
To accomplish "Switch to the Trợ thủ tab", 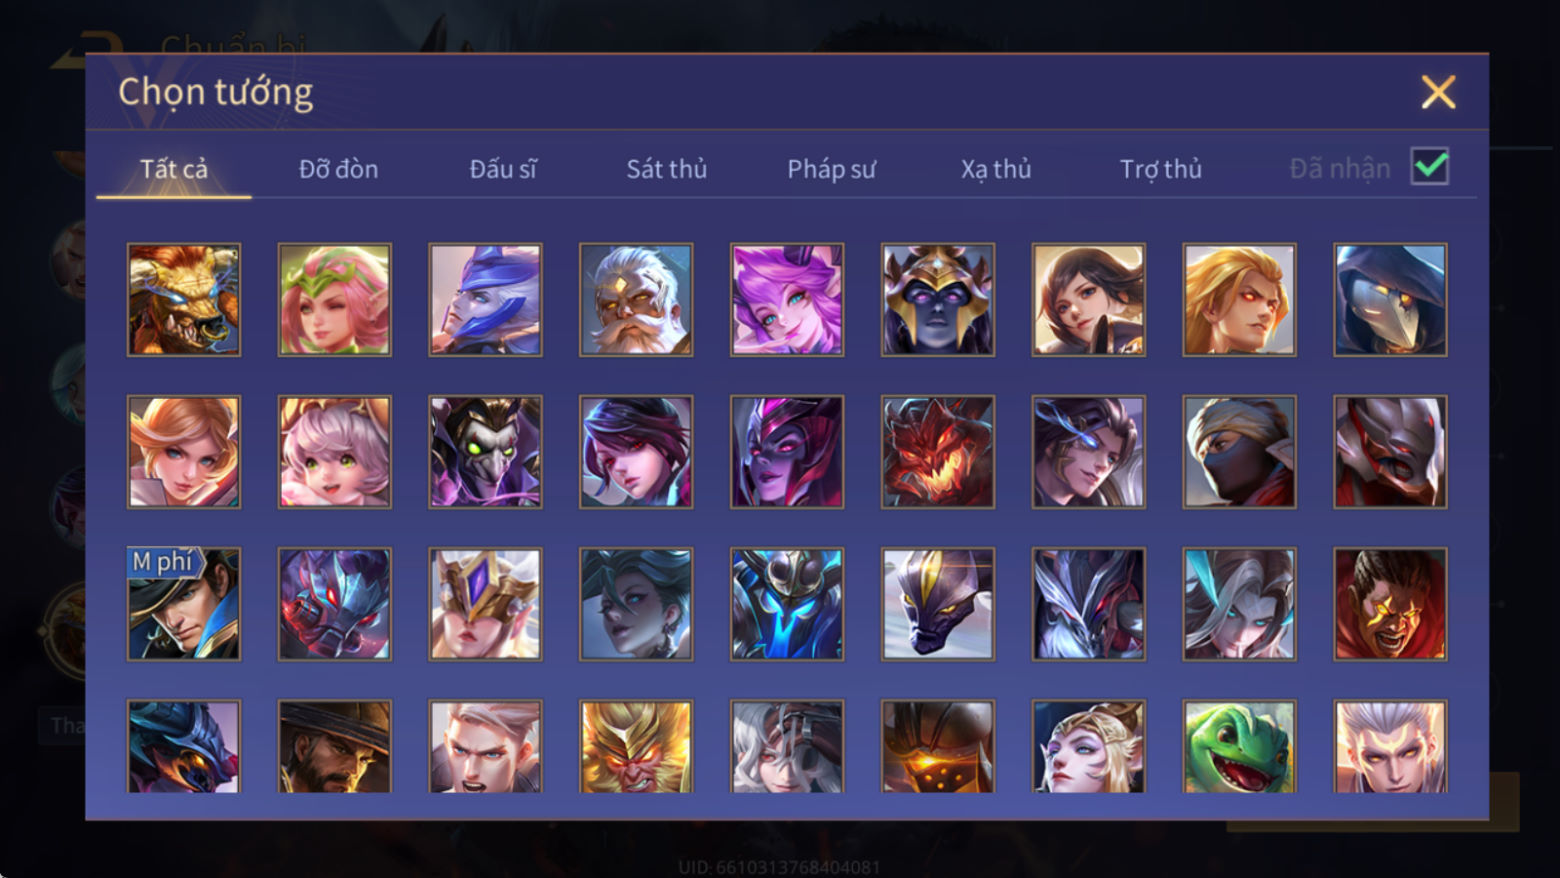I will [x=1160, y=169].
